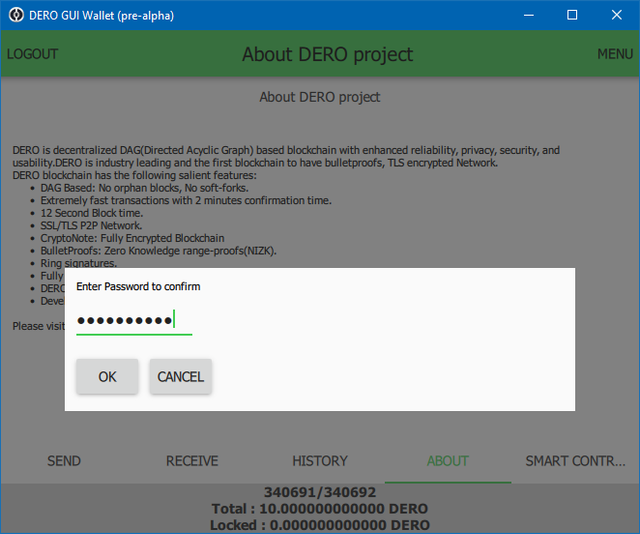Screen dimensions: 640x534
Task: Cancel the password confirmation dialog
Action: point(180,376)
